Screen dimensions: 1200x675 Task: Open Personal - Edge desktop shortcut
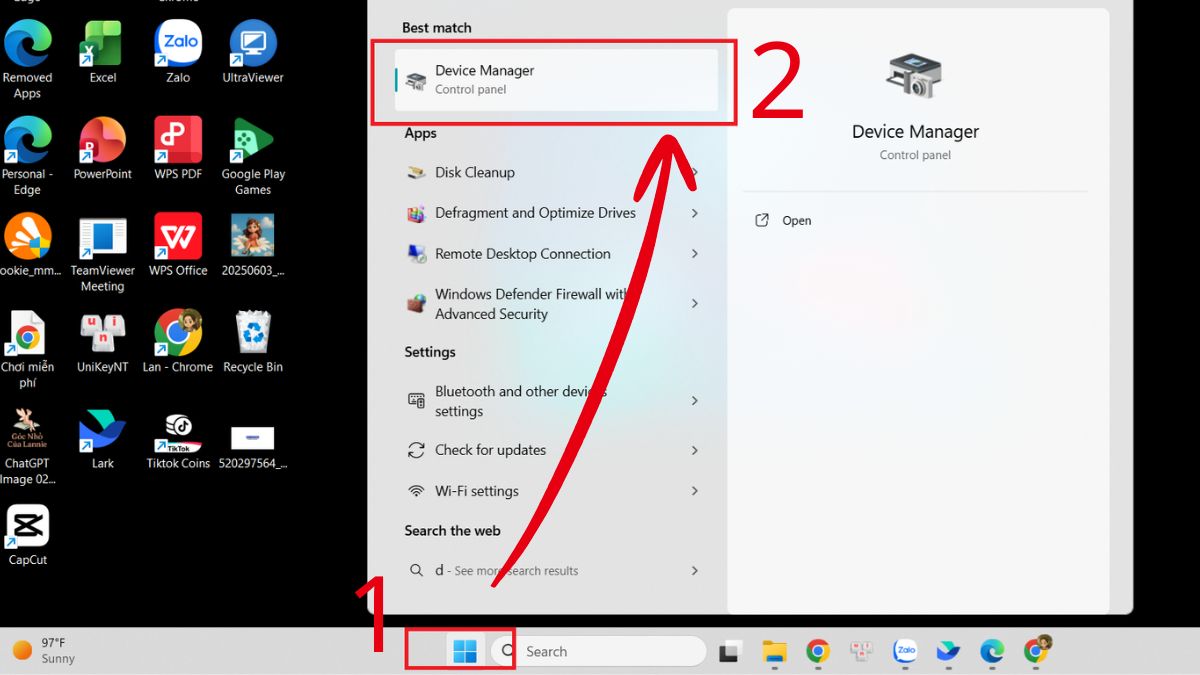point(27,156)
